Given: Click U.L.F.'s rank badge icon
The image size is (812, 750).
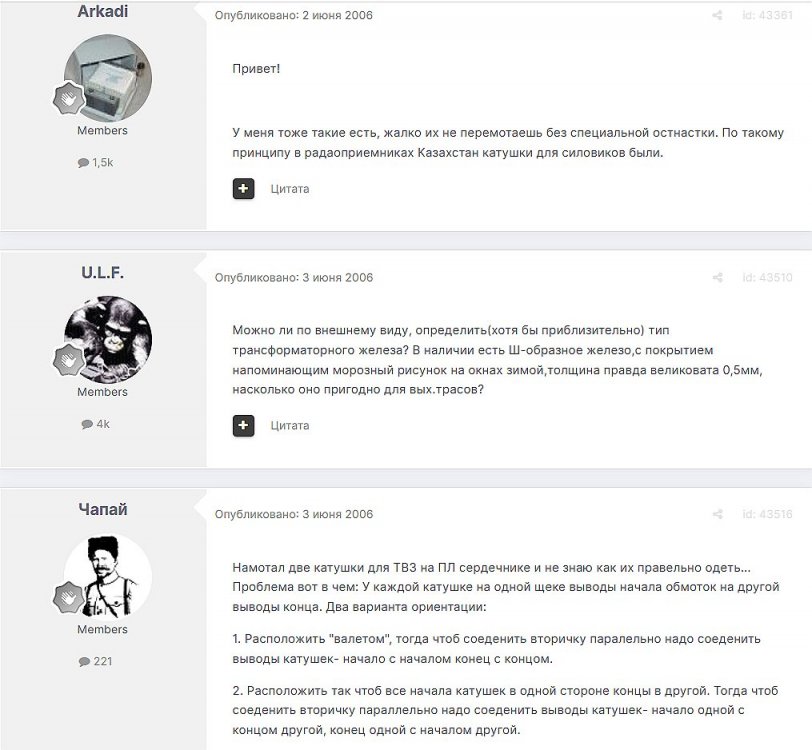Looking at the screenshot, I should [x=69, y=359].
